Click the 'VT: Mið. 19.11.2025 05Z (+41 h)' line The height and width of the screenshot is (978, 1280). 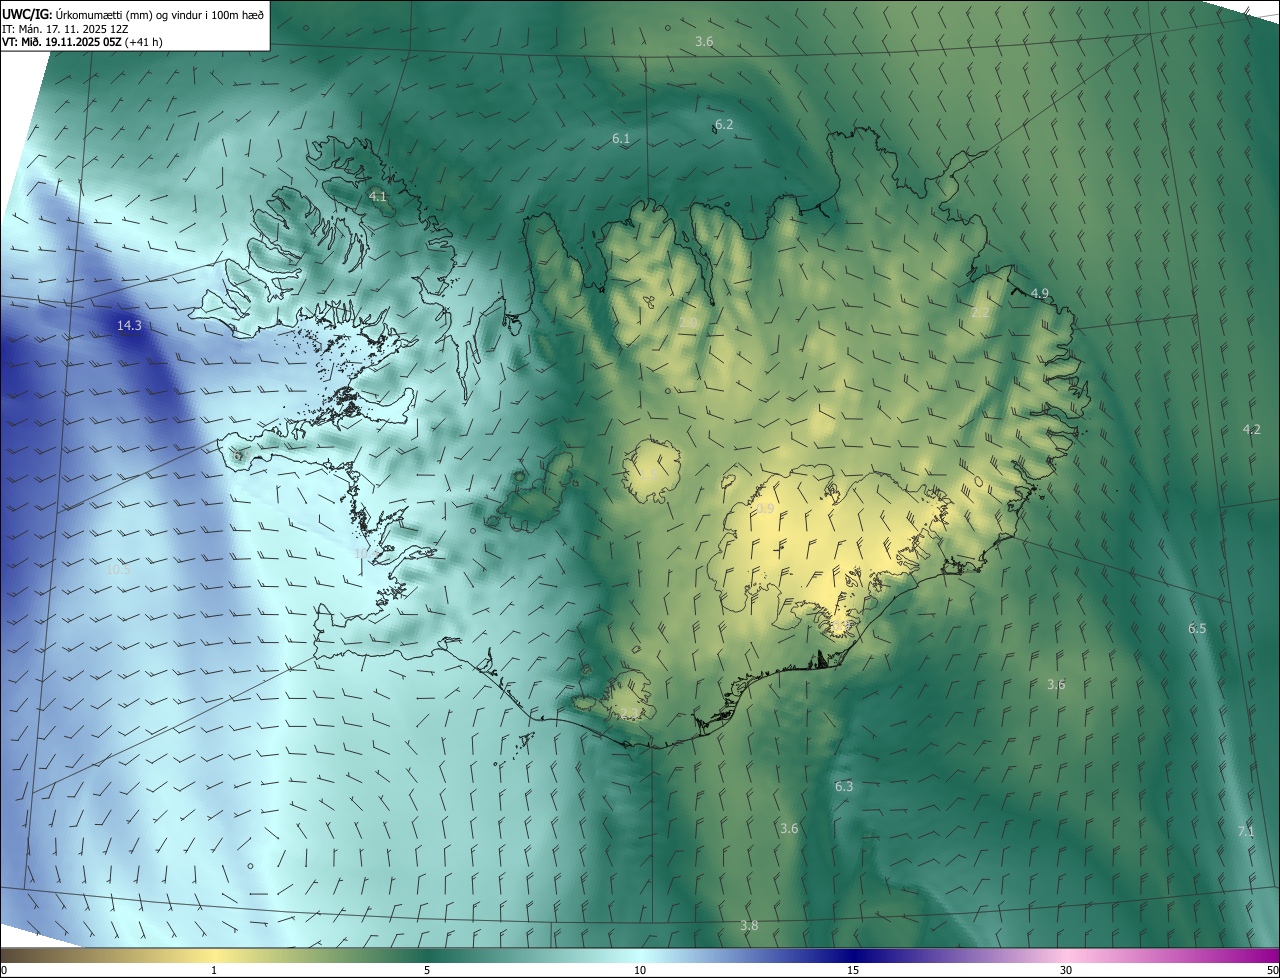[x=82, y=42]
